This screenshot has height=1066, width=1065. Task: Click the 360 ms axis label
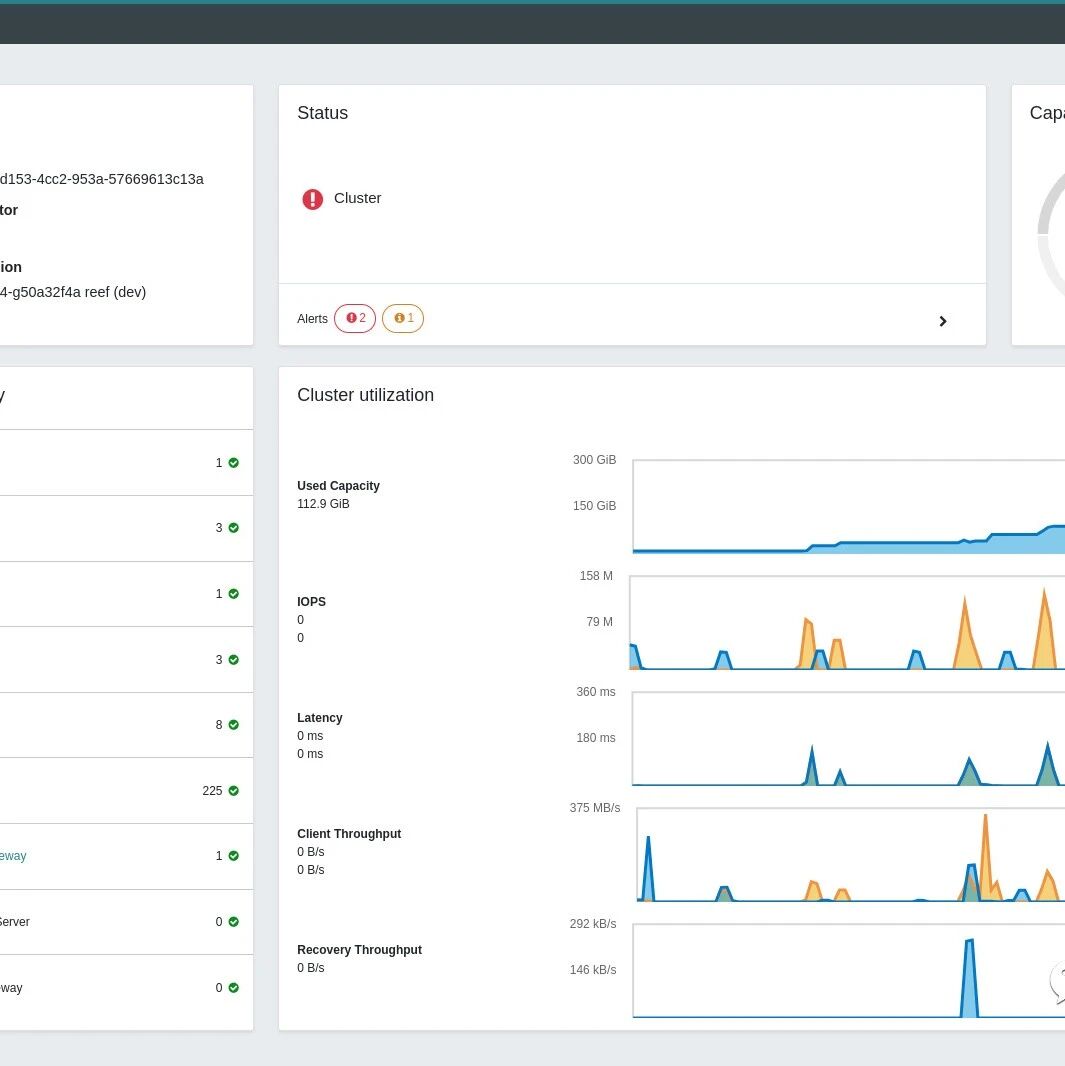point(596,691)
